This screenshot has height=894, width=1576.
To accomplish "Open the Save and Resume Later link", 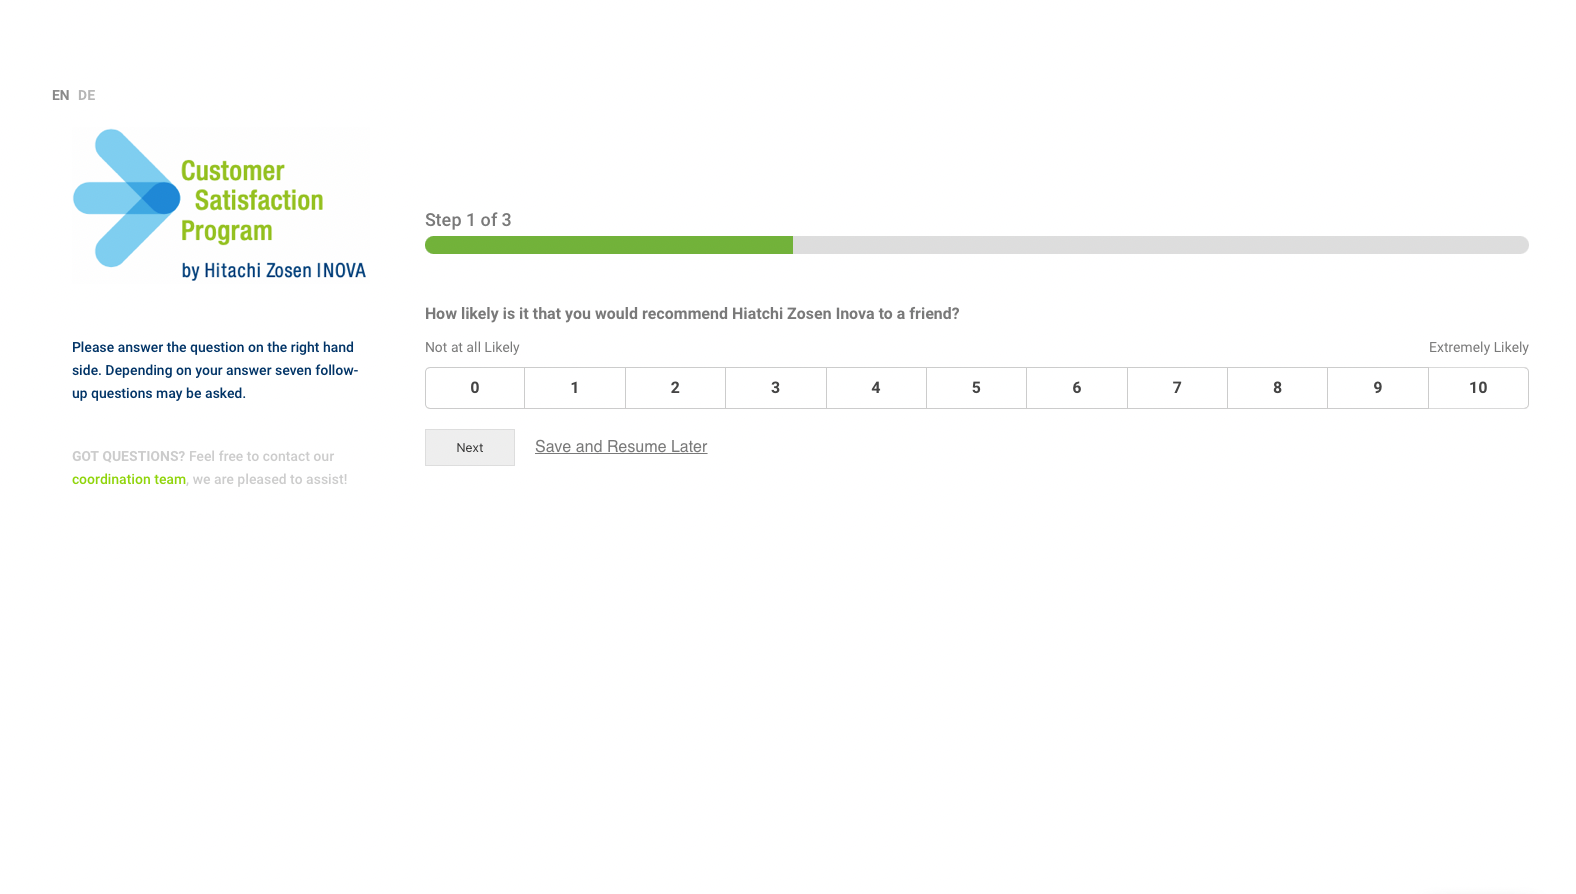I will (621, 447).
